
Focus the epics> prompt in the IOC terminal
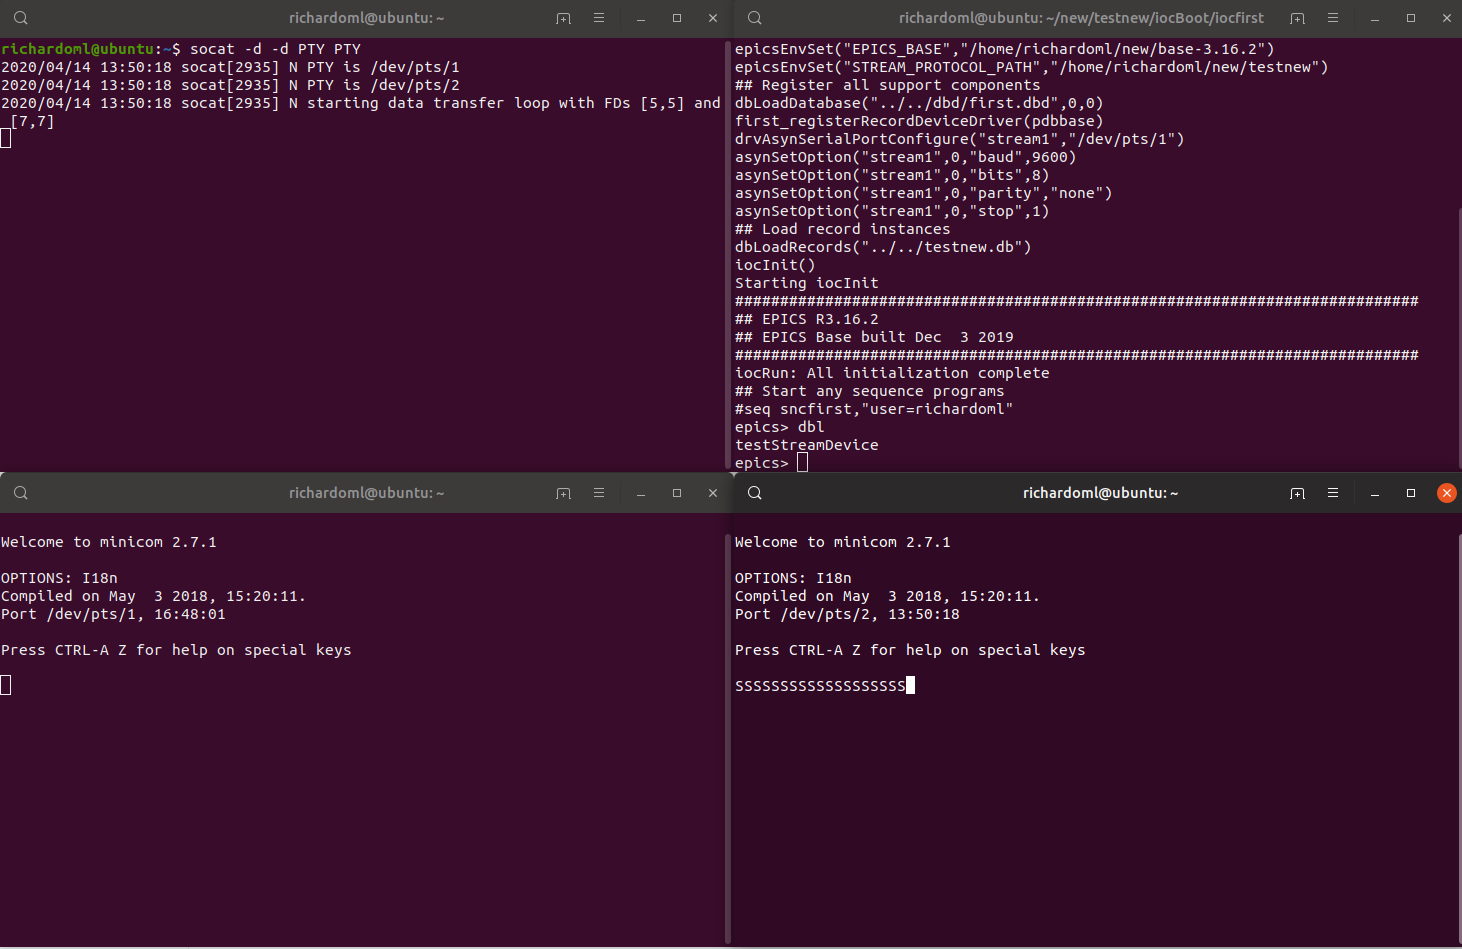pyautogui.click(x=802, y=463)
